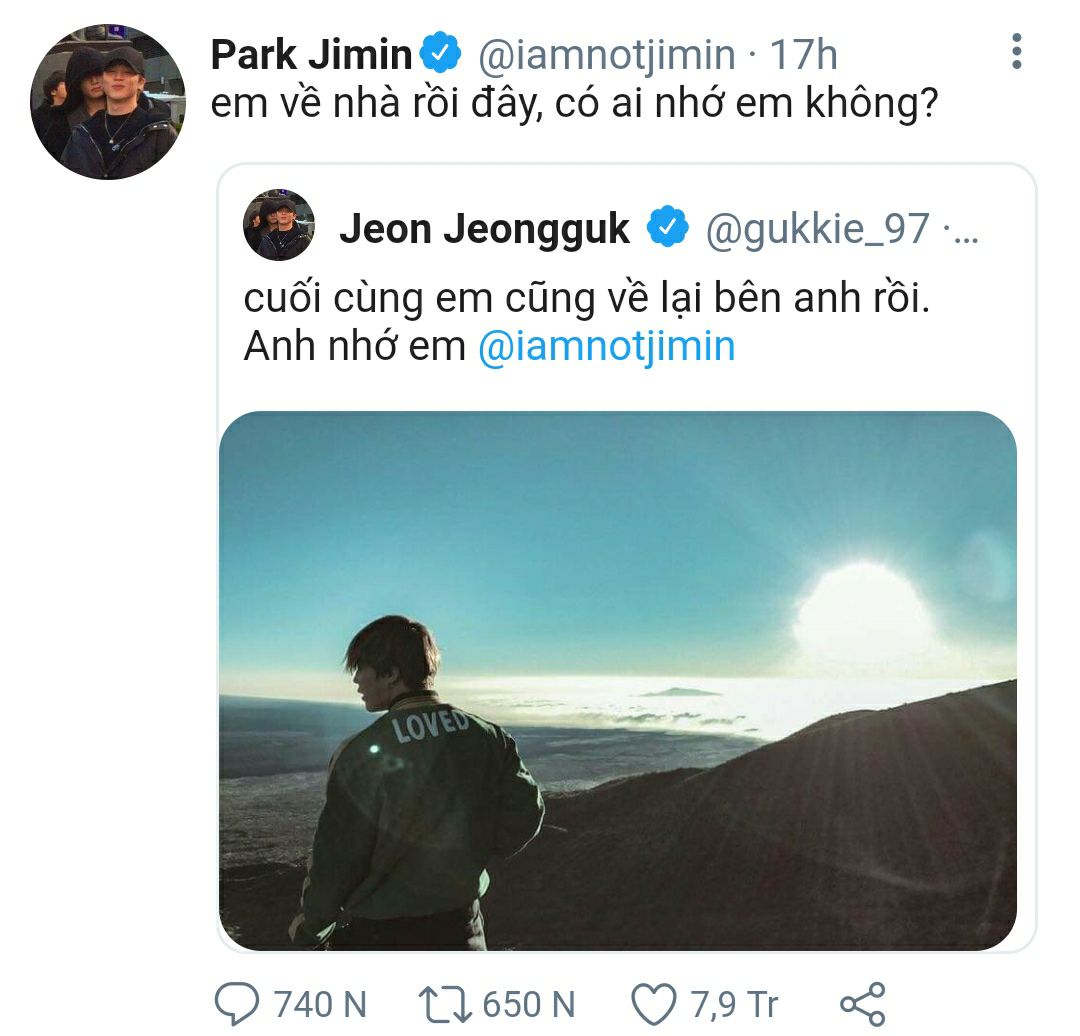Open Park Jimin's profile avatar
The height and width of the screenshot is (1036, 1080).
coord(108,102)
